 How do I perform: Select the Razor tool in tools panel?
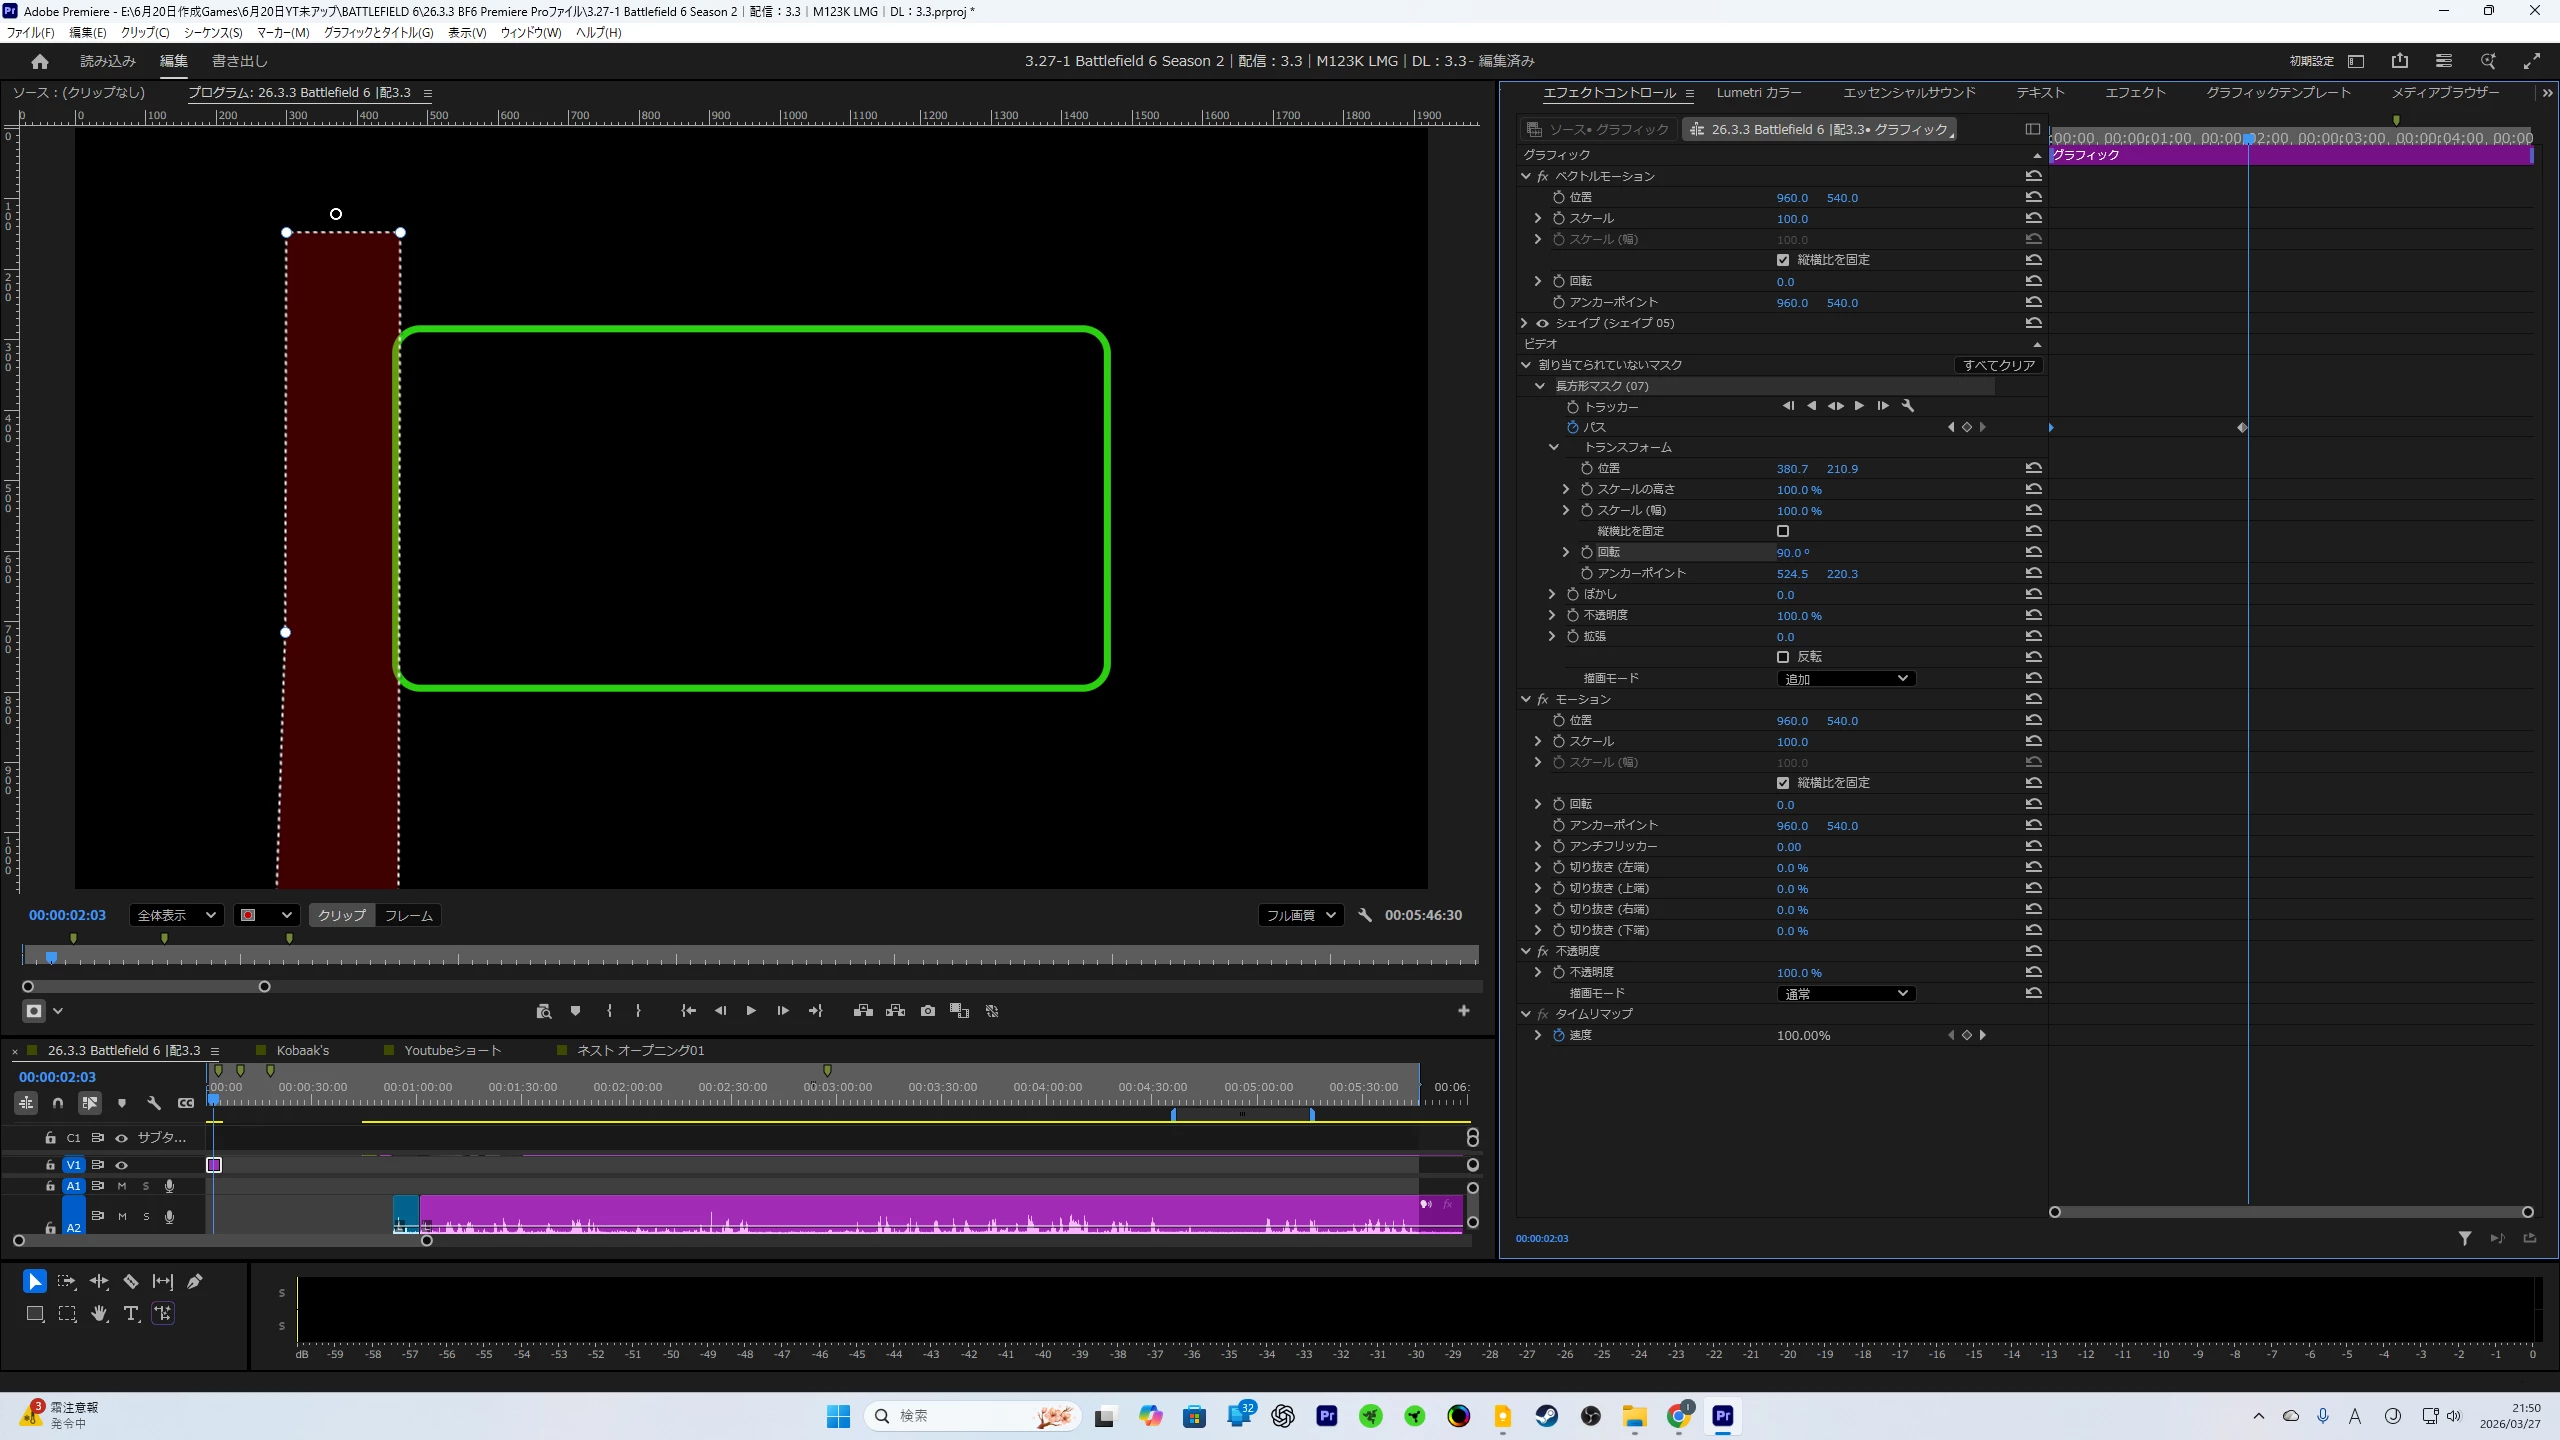click(131, 1281)
